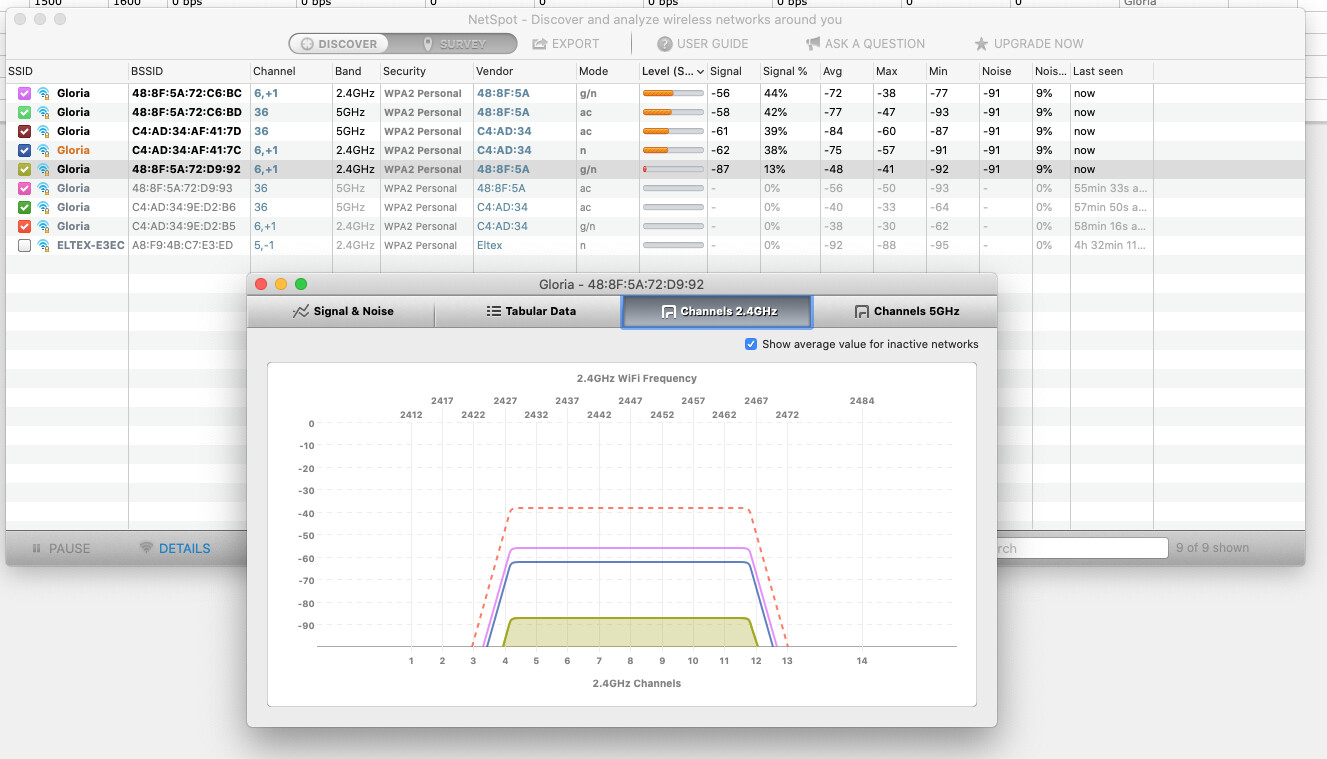Uncheck the Gloria 48:8F:5A:72:C6:BC checkbox
The image size is (1327, 759).
tap(25, 93)
